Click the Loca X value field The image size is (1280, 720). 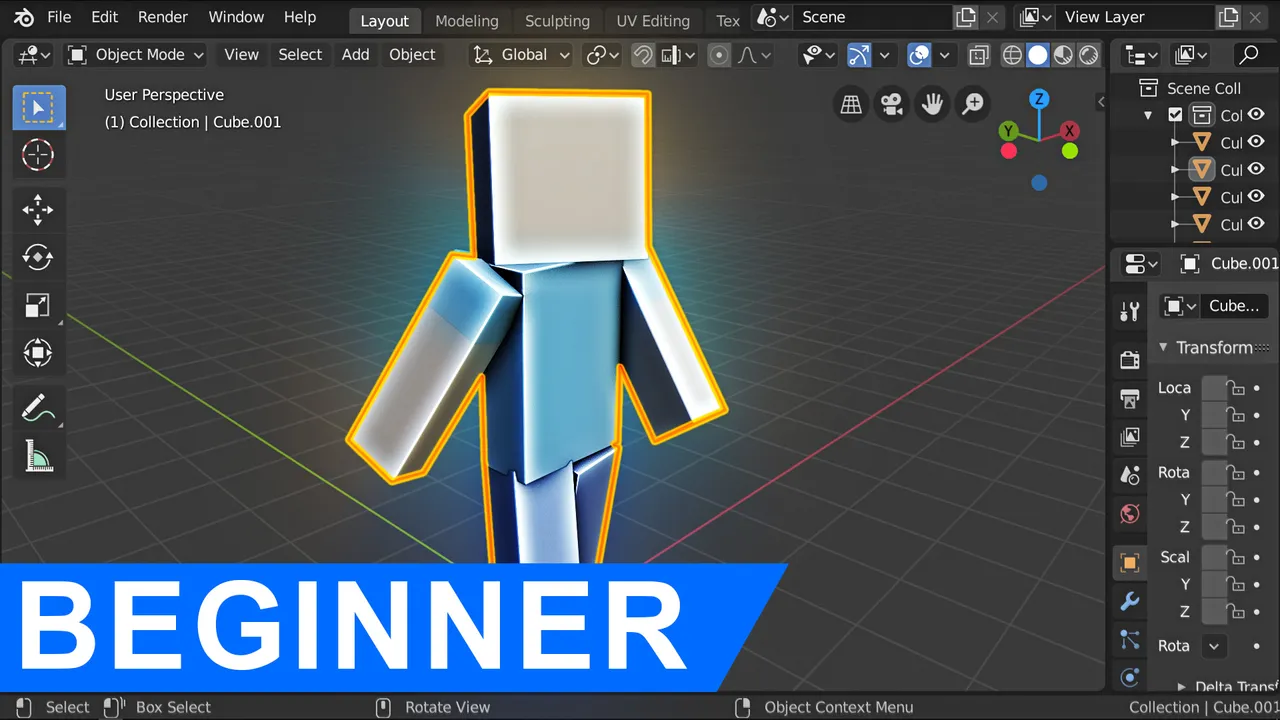[1214, 388]
